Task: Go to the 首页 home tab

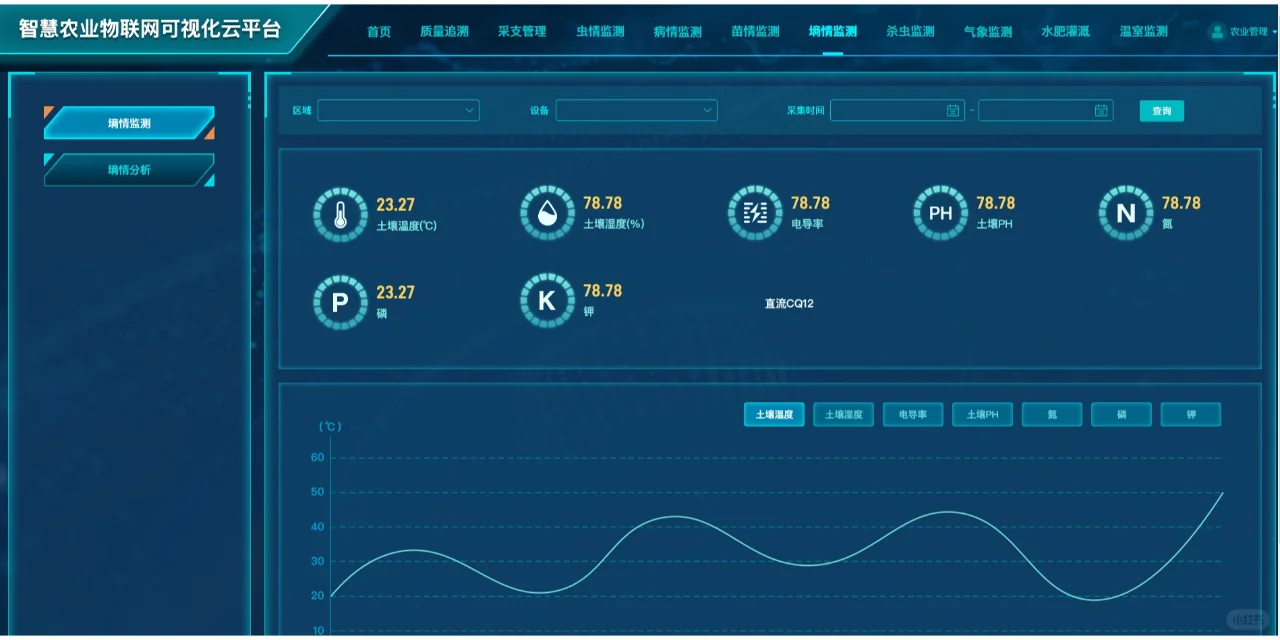Action: 379,31
